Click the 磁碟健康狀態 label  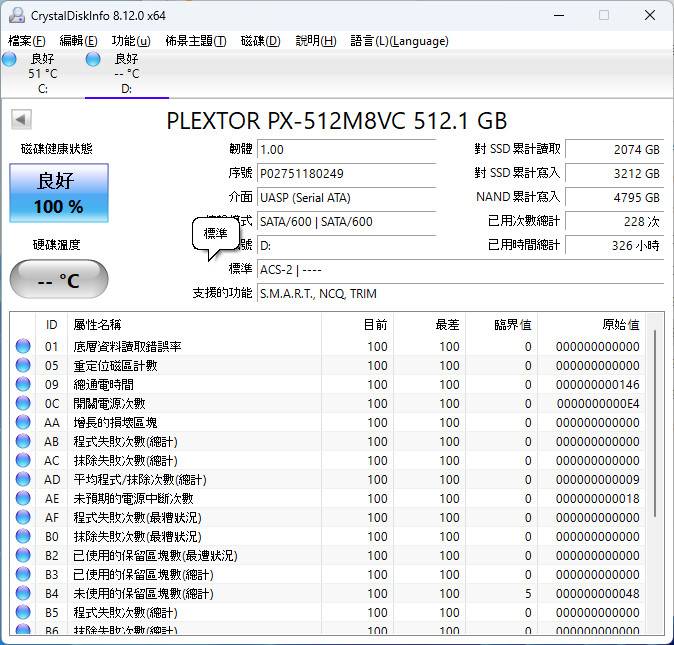pyautogui.click(x=57, y=149)
